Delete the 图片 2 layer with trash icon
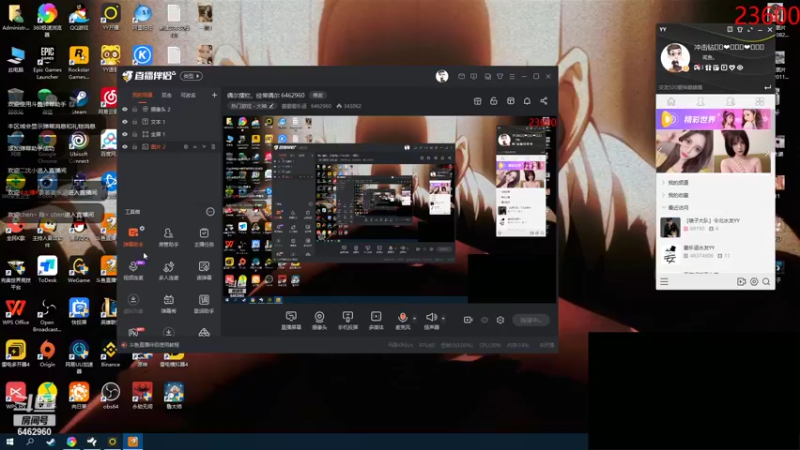Viewport: 800px width, 450px height. click(213, 147)
